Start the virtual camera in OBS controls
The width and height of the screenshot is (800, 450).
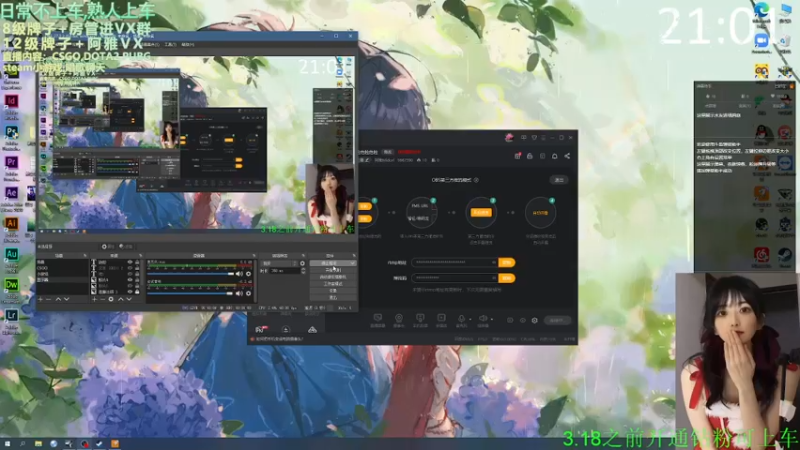[x=333, y=277]
